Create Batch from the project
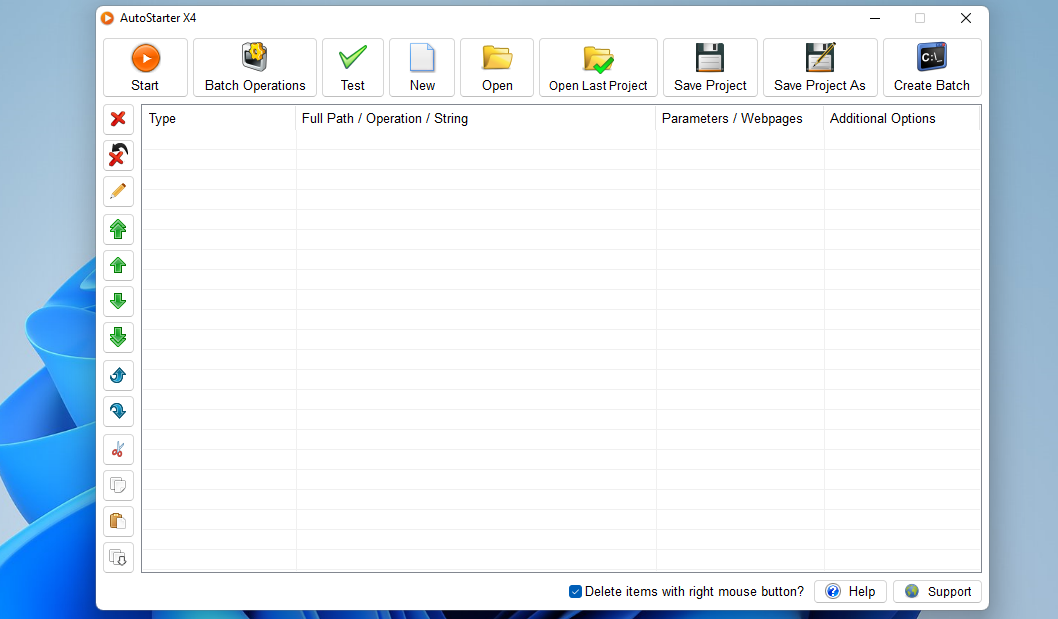 (931, 67)
